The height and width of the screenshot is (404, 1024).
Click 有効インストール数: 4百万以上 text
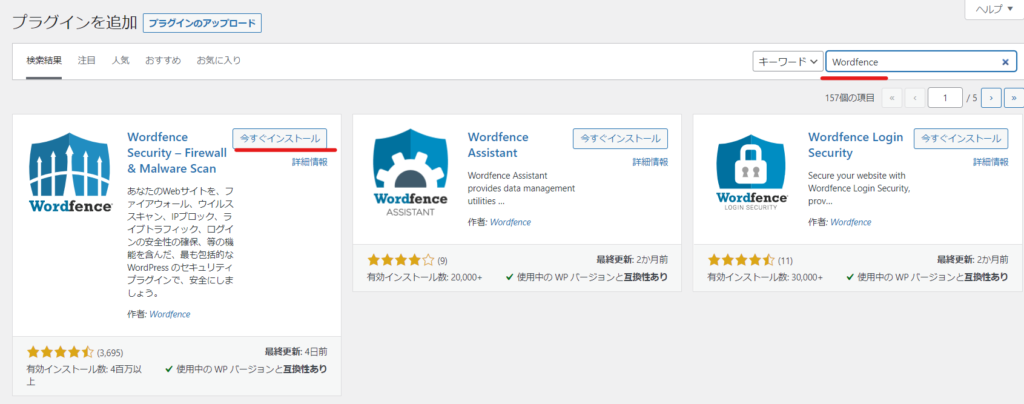click(x=83, y=375)
